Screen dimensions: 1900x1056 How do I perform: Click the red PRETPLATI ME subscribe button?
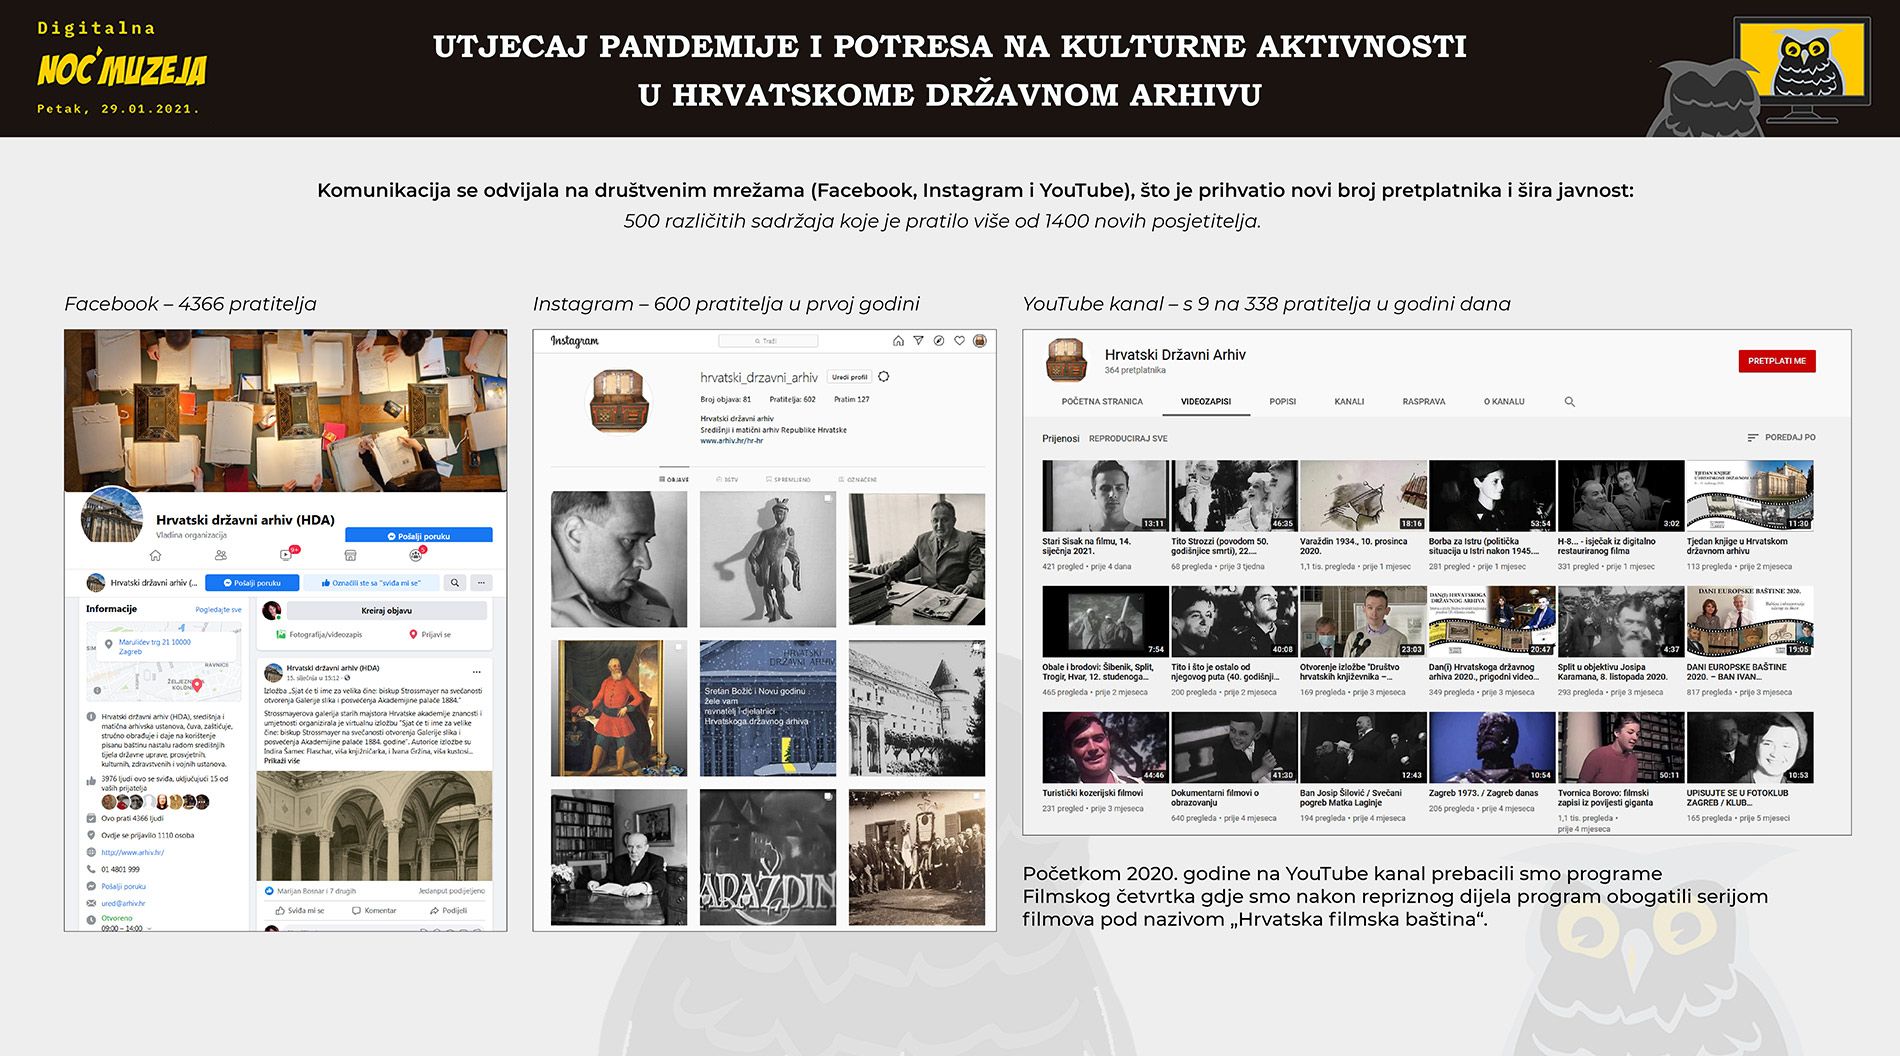pyautogui.click(x=1777, y=361)
